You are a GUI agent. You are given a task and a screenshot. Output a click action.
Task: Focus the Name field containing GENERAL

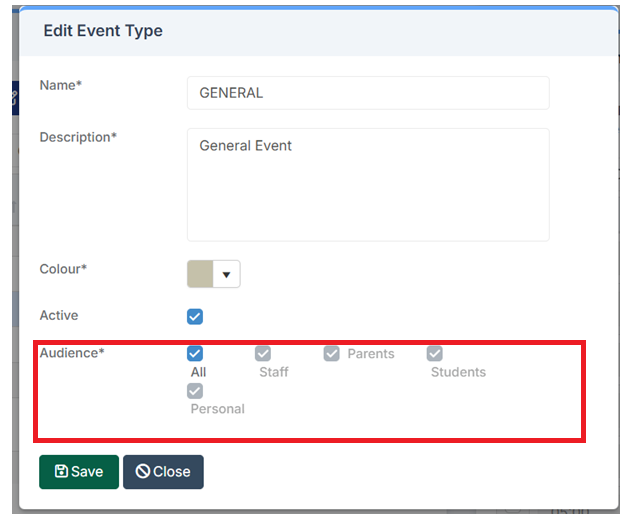click(x=367, y=93)
